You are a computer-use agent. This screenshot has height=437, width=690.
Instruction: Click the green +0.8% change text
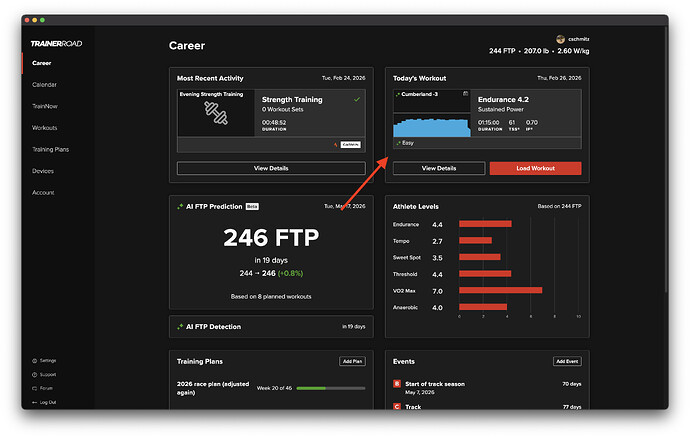click(290, 273)
